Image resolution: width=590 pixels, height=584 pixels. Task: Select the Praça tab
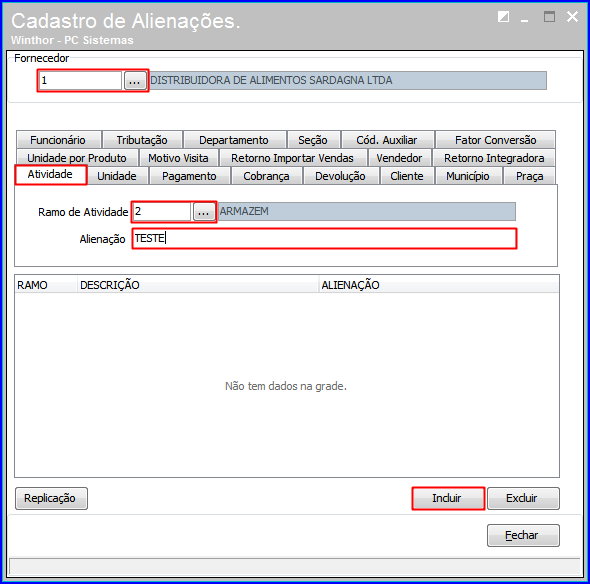(x=529, y=176)
